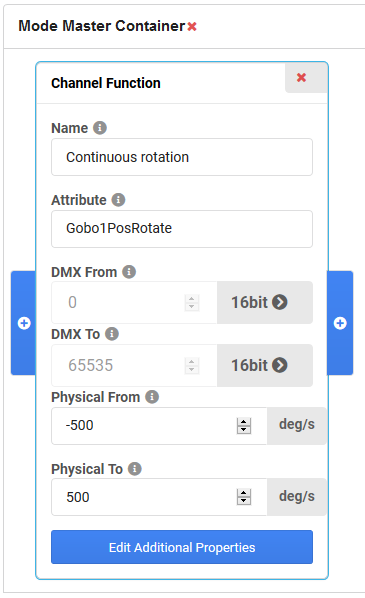Click the Physical From info icon
This screenshot has width=365, height=598.
(152, 397)
